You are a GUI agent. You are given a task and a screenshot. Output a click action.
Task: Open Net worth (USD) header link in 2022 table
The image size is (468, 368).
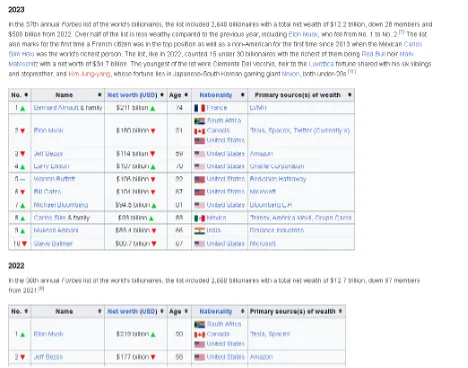132,311
